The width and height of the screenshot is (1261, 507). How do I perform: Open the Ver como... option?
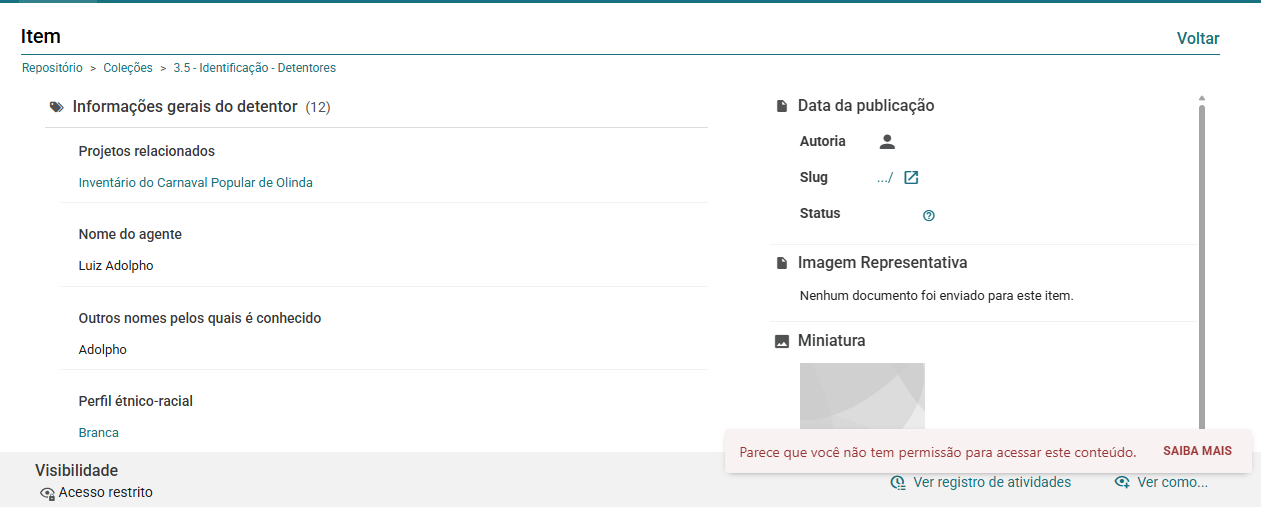click(x=1172, y=482)
